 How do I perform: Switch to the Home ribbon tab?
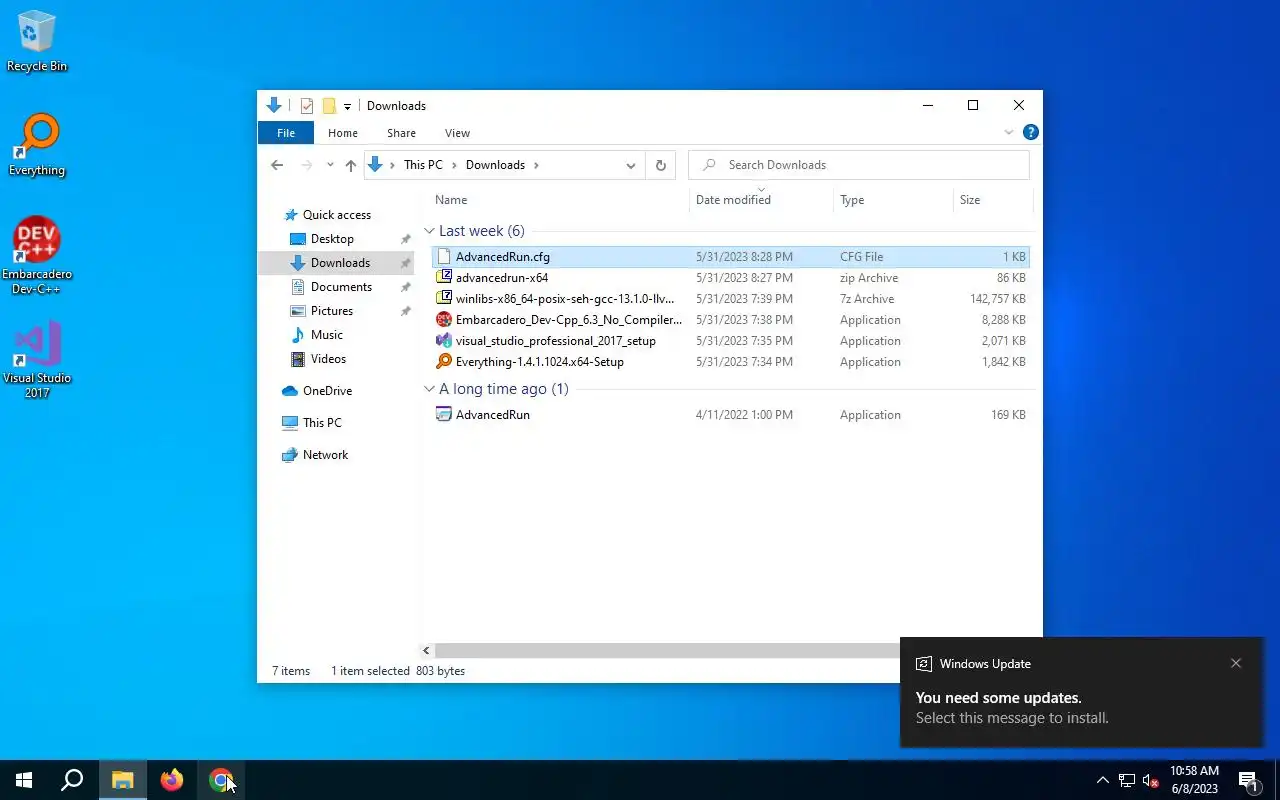pos(343,133)
